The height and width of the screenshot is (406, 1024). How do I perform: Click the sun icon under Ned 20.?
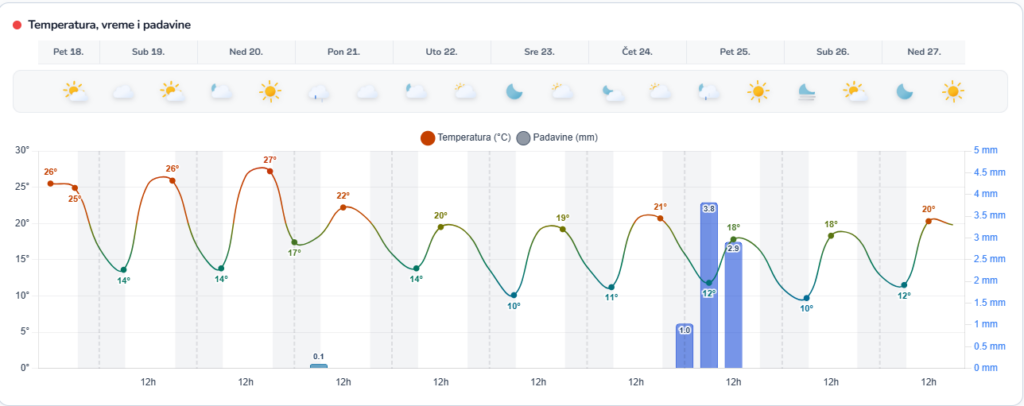[x=270, y=91]
